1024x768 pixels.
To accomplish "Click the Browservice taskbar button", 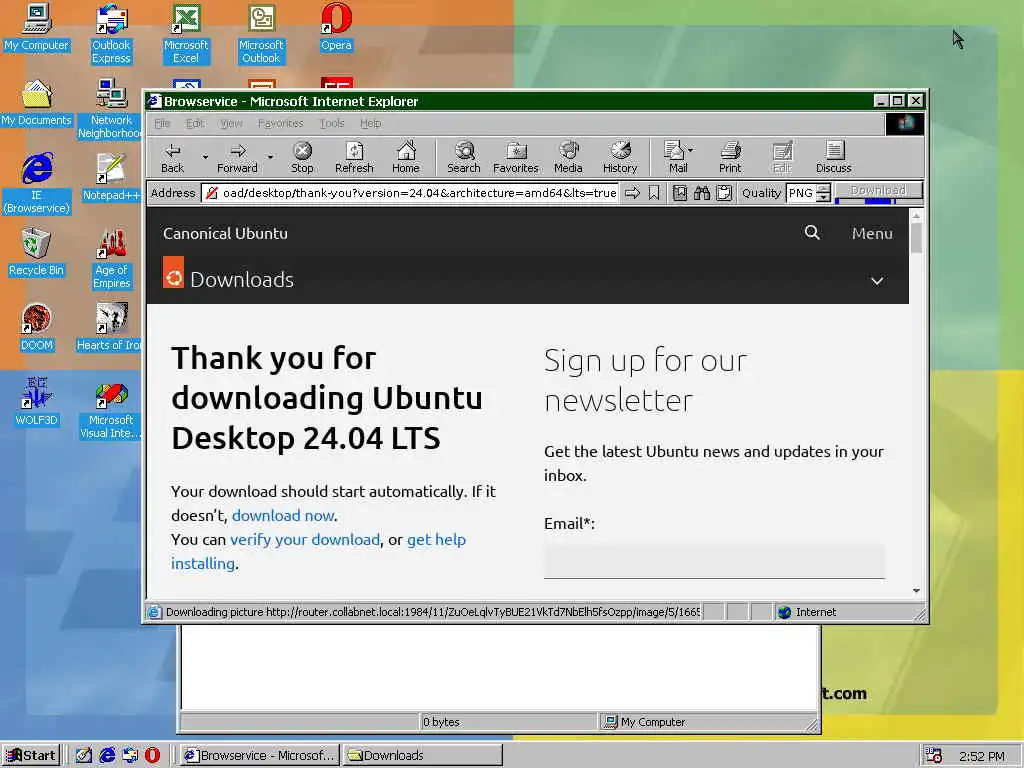I will [260, 755].
